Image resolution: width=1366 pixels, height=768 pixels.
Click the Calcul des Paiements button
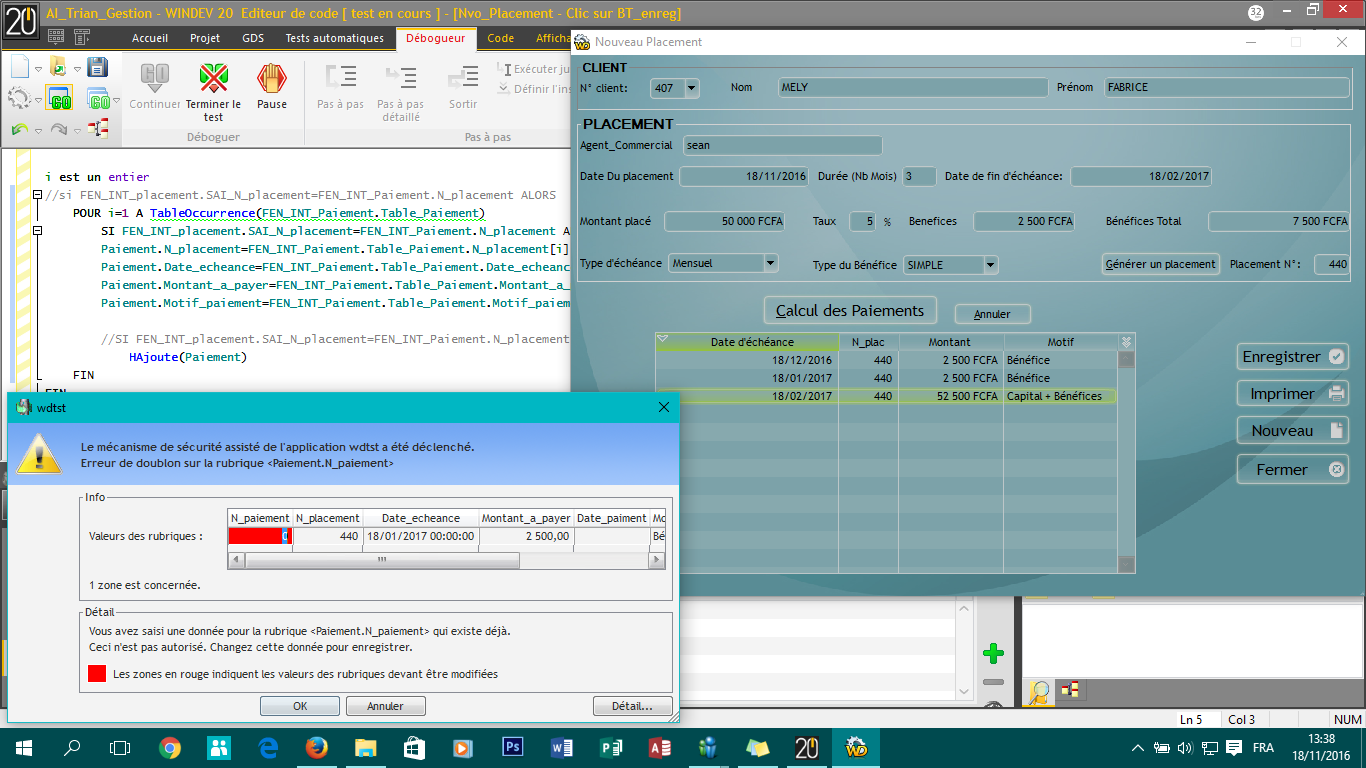[x=850, y=310]
